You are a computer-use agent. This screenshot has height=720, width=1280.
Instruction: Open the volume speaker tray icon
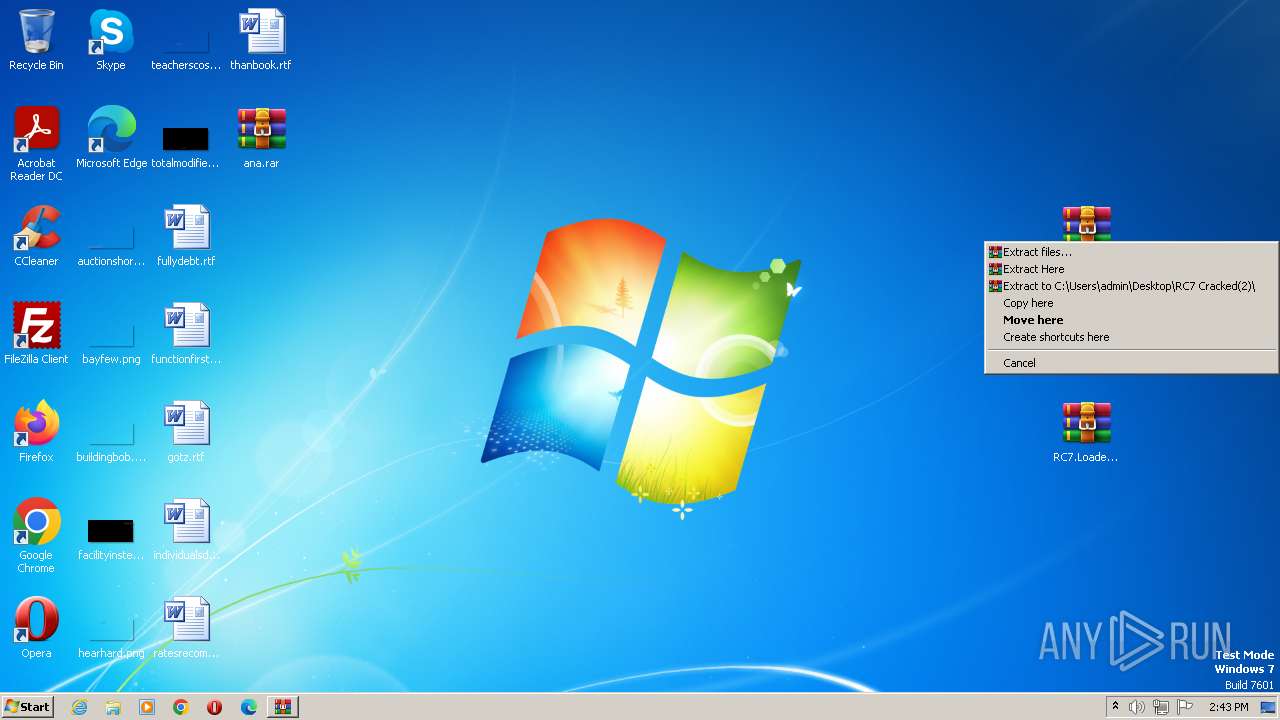coord(1137,707)
